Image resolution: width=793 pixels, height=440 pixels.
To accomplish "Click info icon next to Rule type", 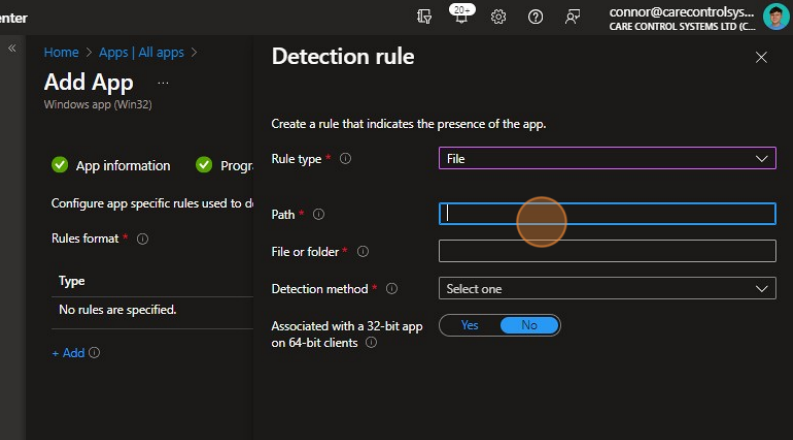I will [x=346, y=159].
